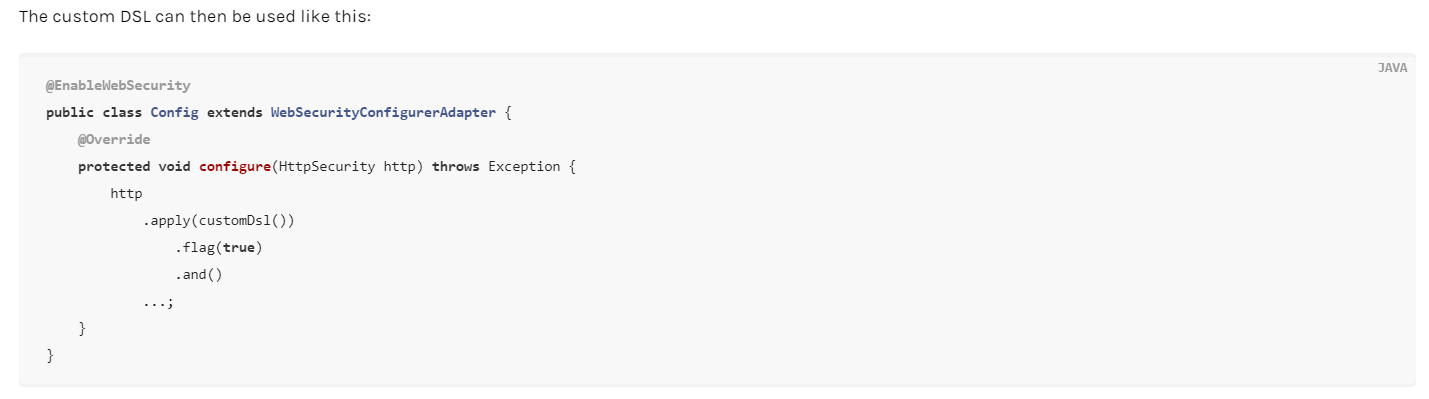1429x399 pixels.
Task: Click the .and() method call
Action: (199, 275)
